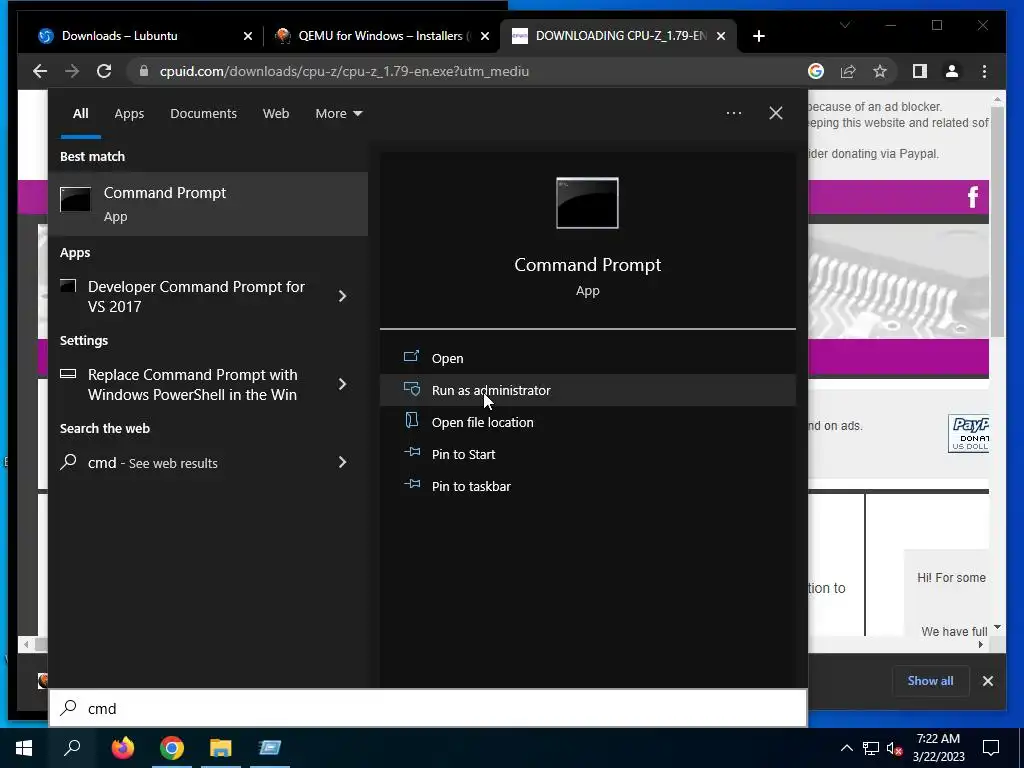The width and height of the screenshot is (1024, 768).
Task: Close the QEMU for Windows tab
Action: point(485,37)
